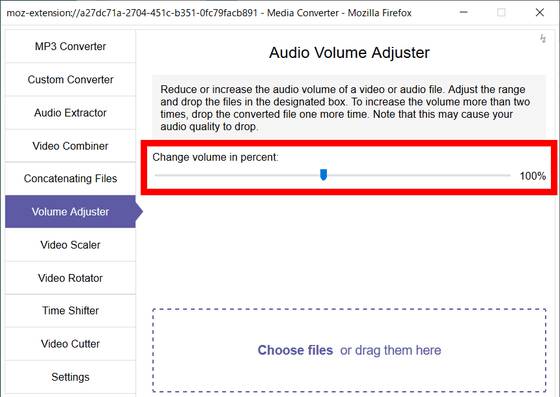
Task: Maximize the Media Converter window
Action: (x=501, y=12)
